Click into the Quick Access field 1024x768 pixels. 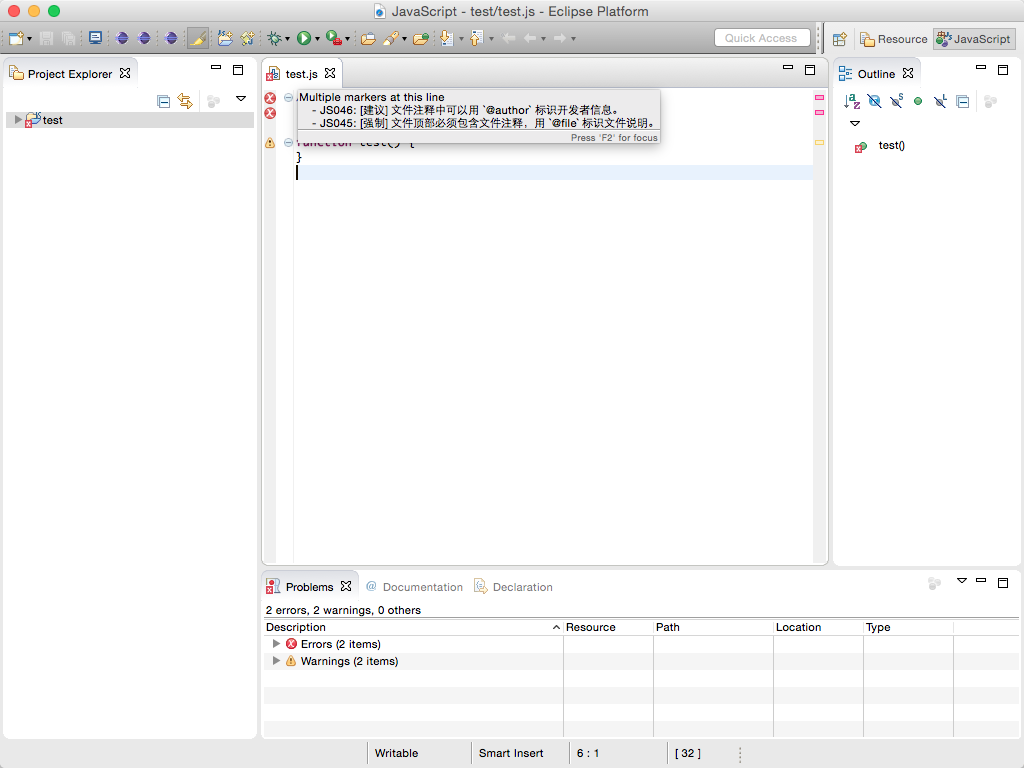click(762, 38)
